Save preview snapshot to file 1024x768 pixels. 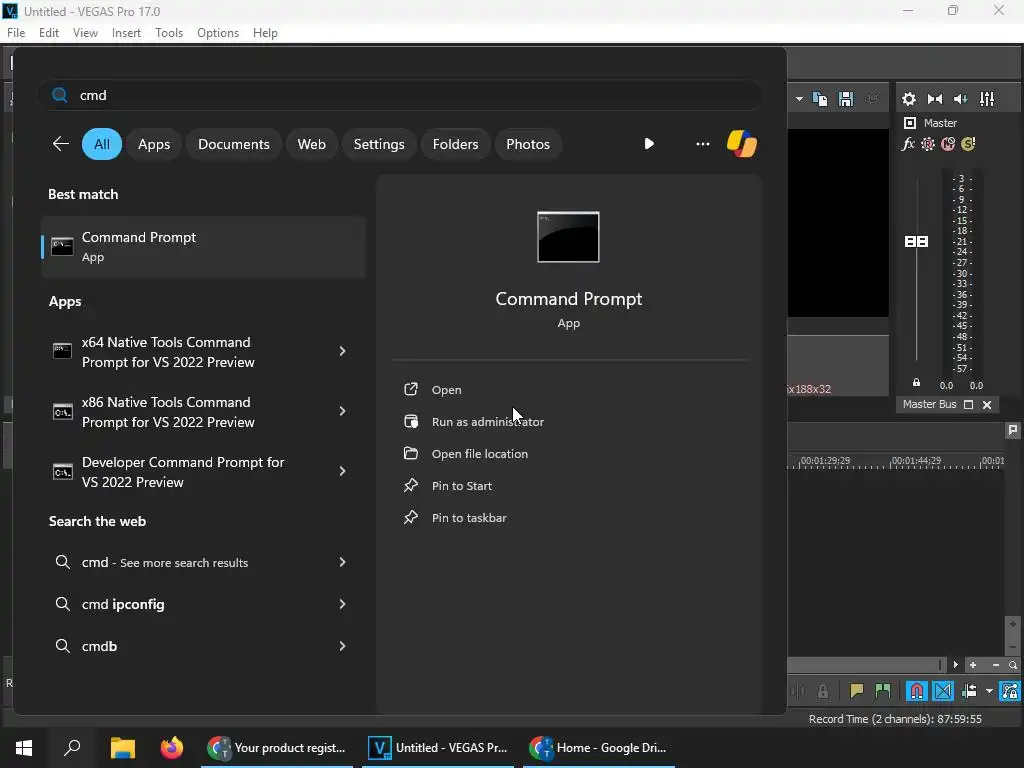click(846, 99)
